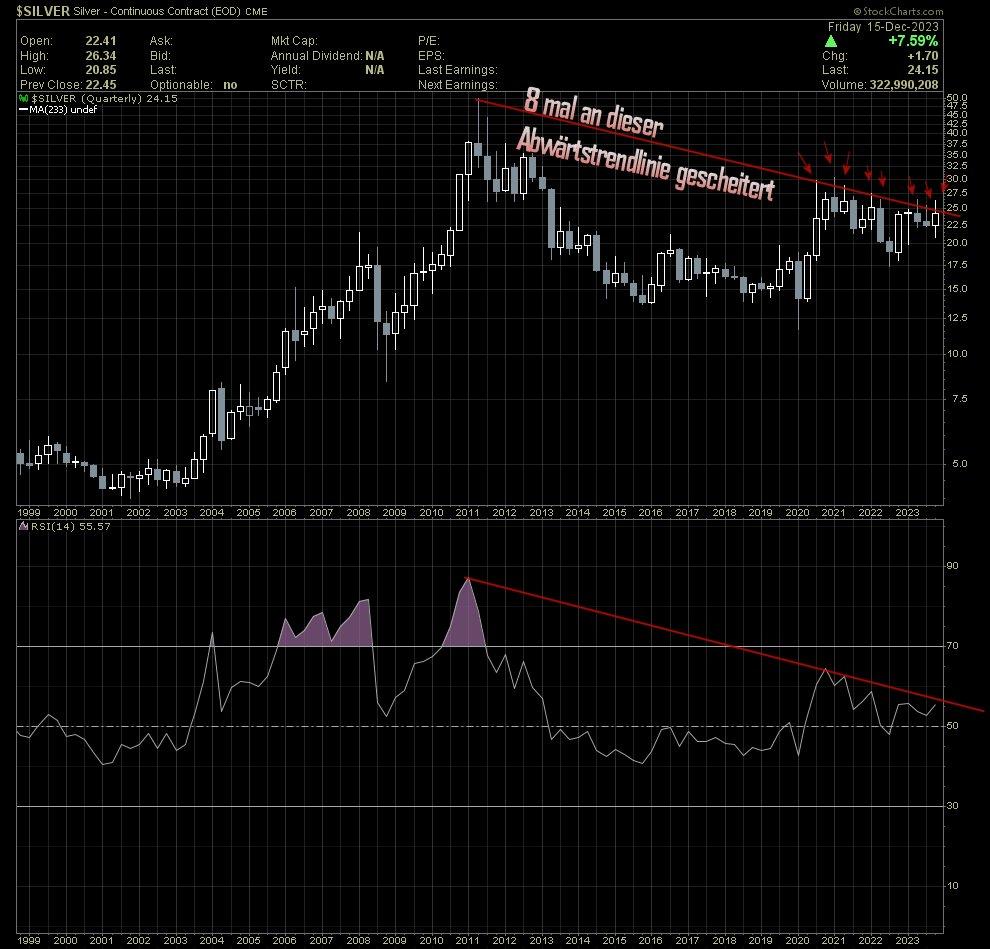Click the white line marker before MA(233)

pos(23,110)
